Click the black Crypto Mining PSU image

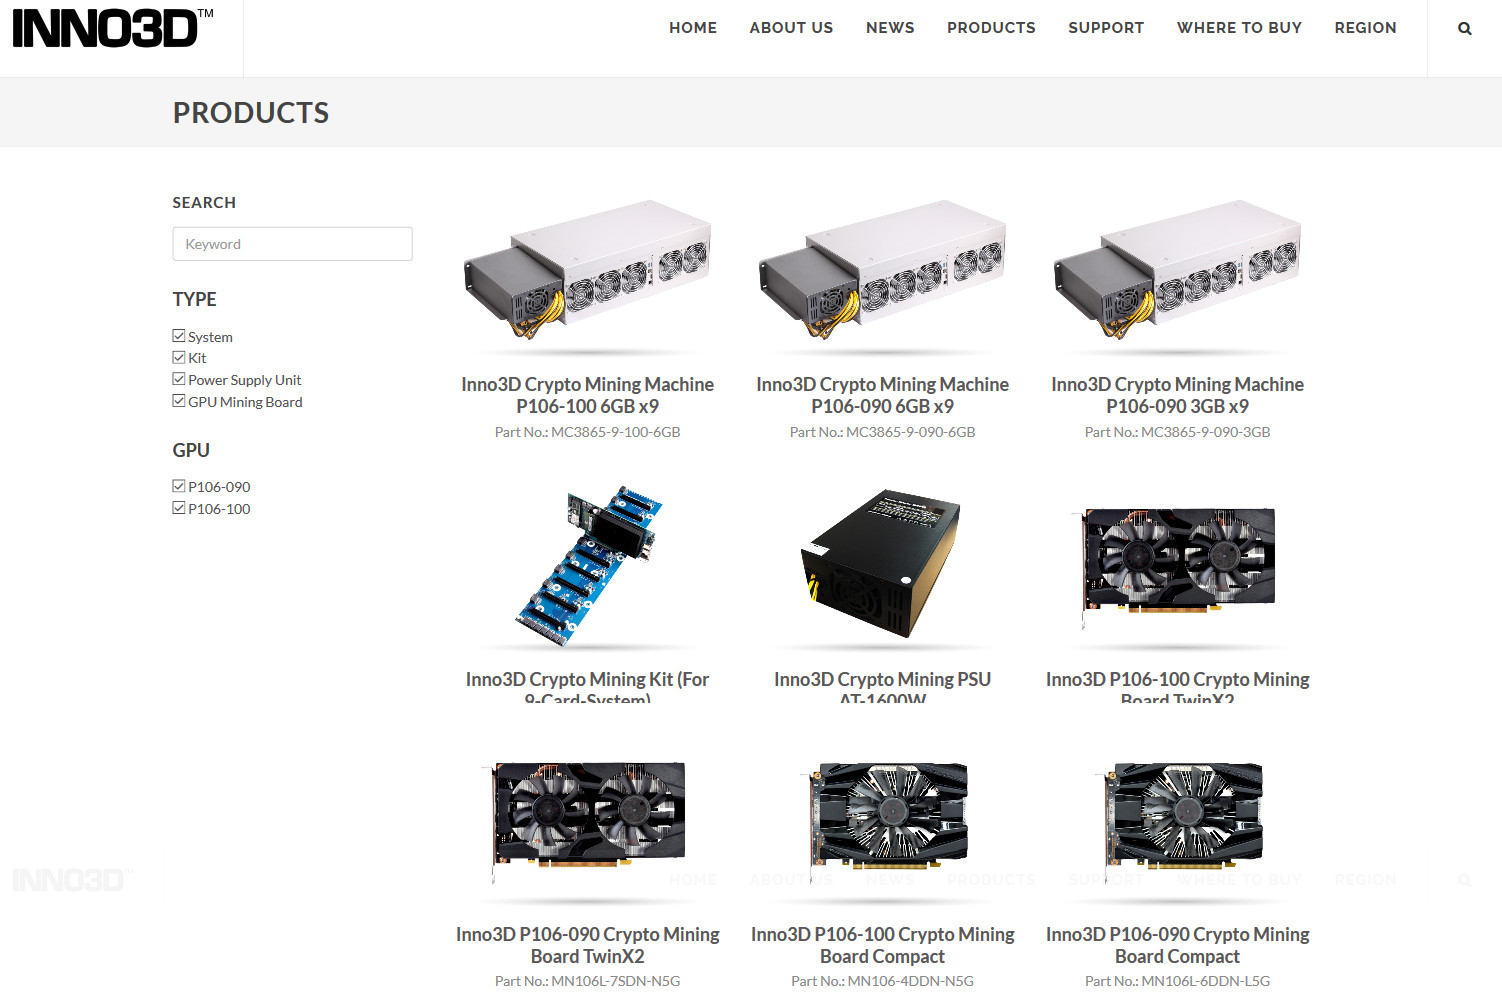[880, 564]
